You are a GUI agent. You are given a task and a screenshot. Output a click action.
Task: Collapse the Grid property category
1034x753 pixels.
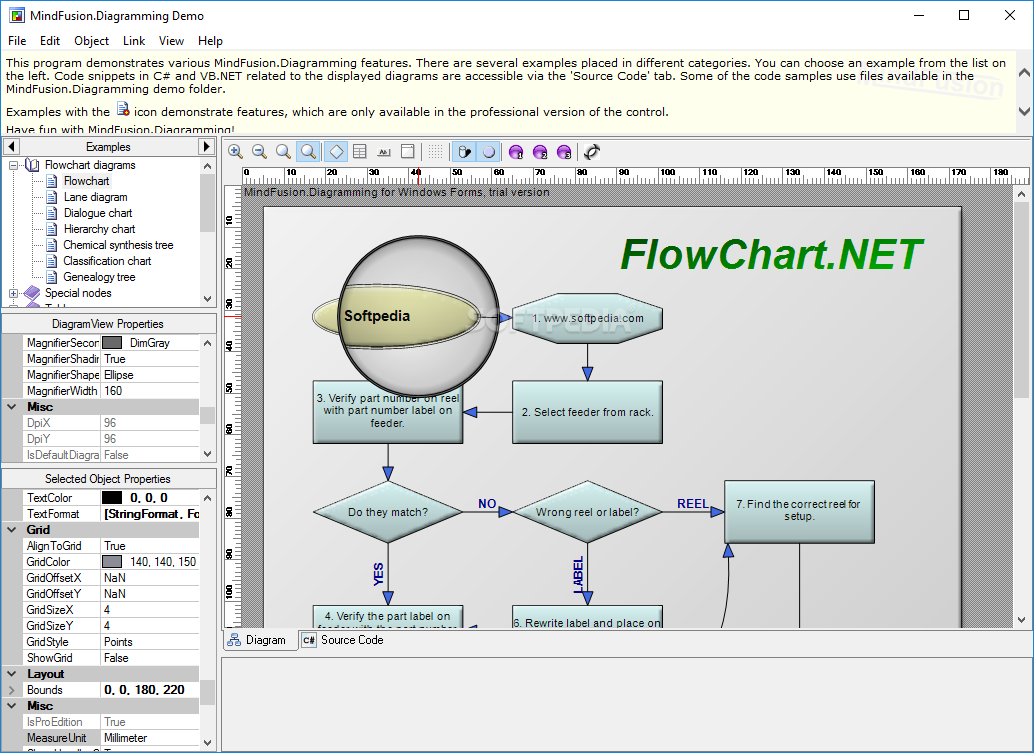coord(12,529)
